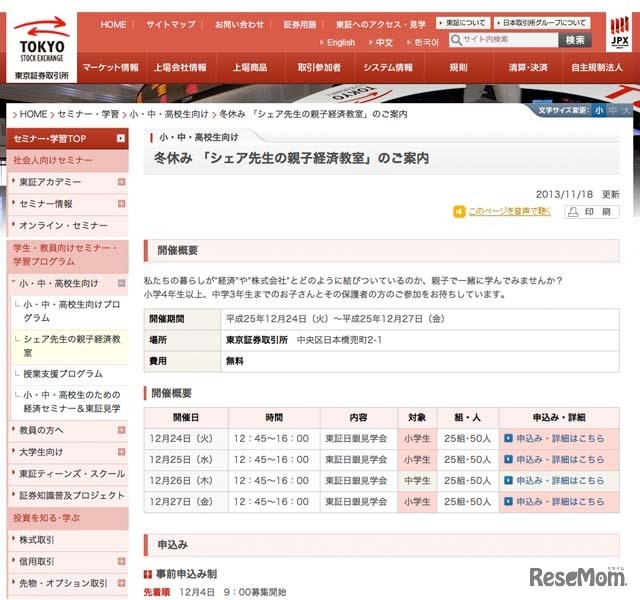Expand the 信用取引 sidebar item
Screen dimensions: 640x600
(121, 561)
